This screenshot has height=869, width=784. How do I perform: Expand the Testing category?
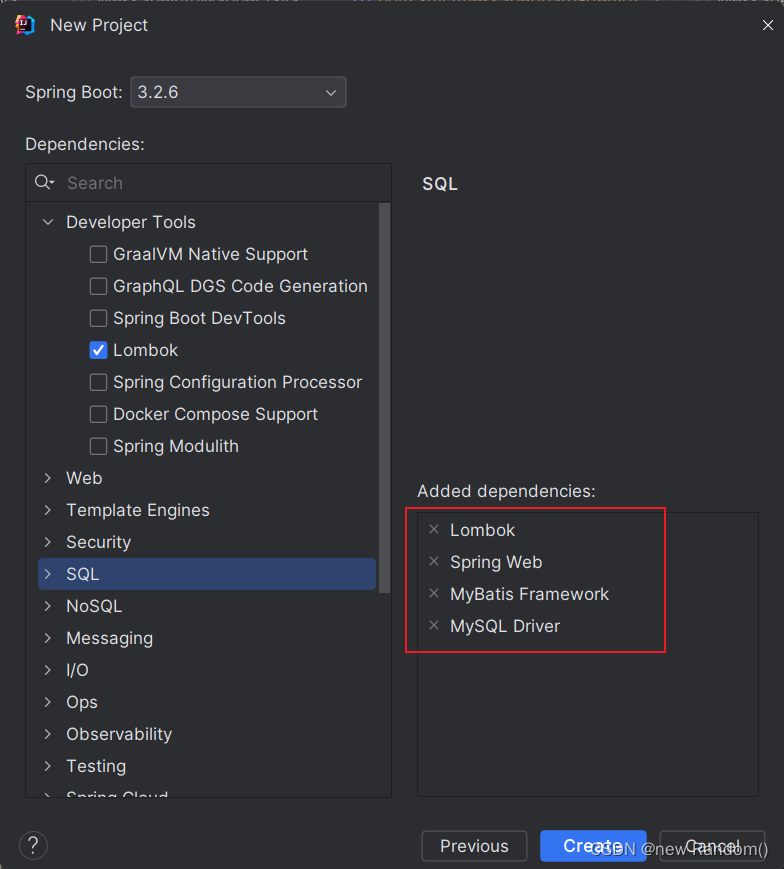tap(46, 766)
